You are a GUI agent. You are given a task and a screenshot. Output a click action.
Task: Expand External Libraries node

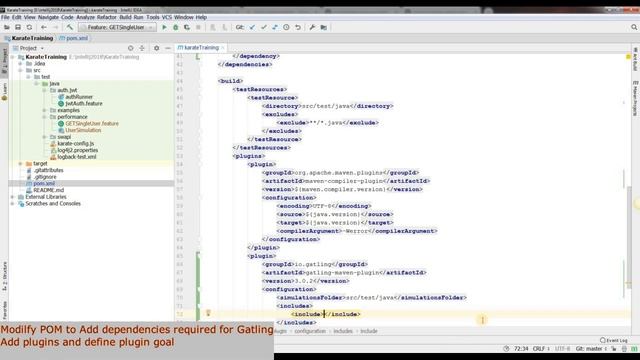pyautogui.click(x=12, y=197)
